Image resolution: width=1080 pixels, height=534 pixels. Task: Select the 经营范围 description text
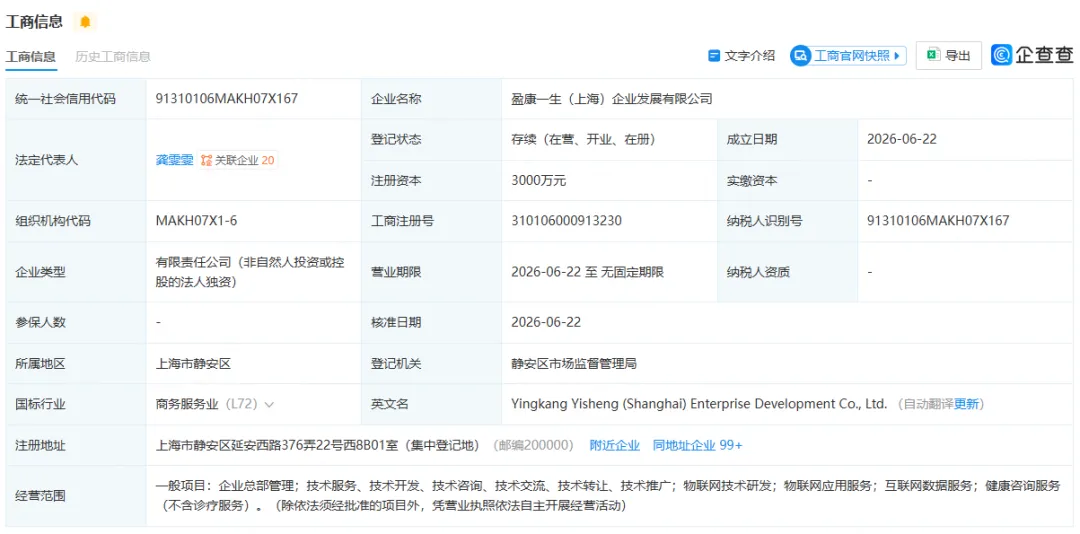tap(608, 495)
